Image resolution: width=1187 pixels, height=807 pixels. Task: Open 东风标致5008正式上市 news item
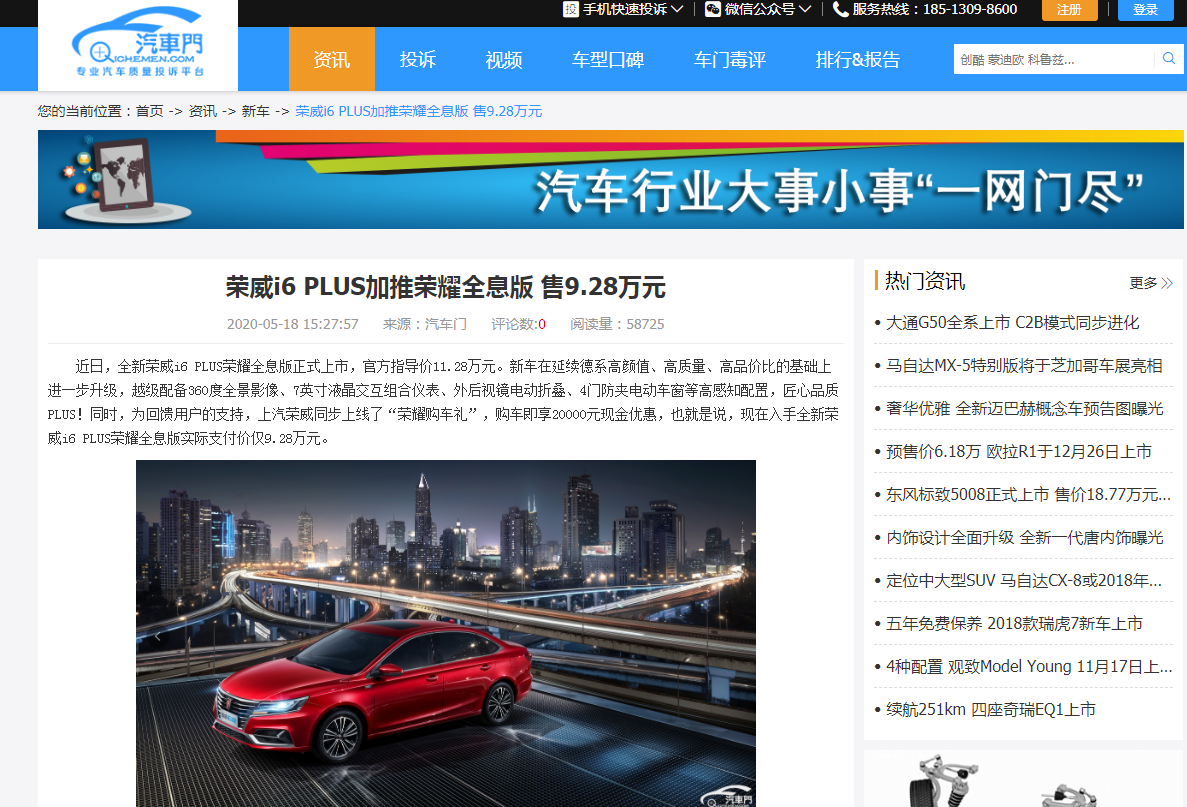tap(1029, 495)
